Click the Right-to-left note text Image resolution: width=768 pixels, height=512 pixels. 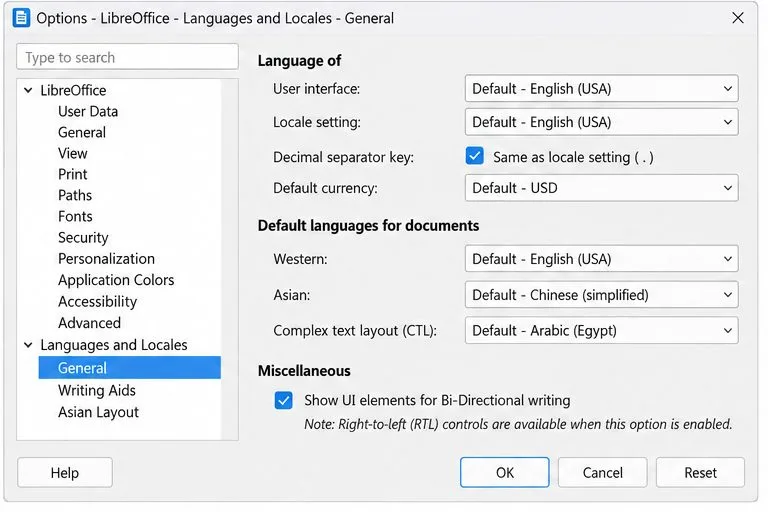tap(518, 424)
